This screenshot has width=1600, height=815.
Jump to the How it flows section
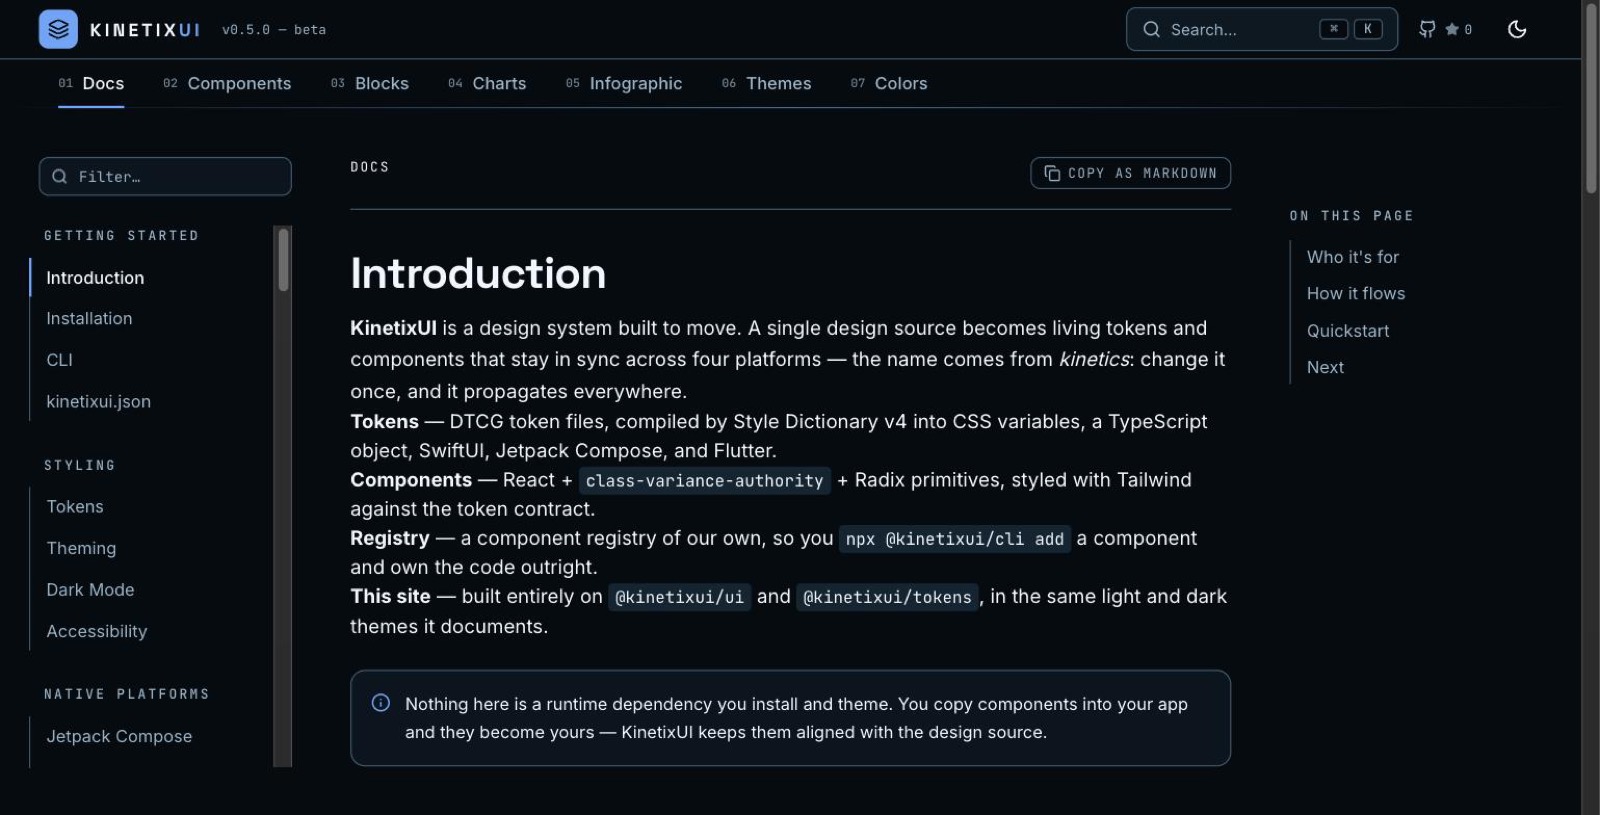(x=1356, y=293)
